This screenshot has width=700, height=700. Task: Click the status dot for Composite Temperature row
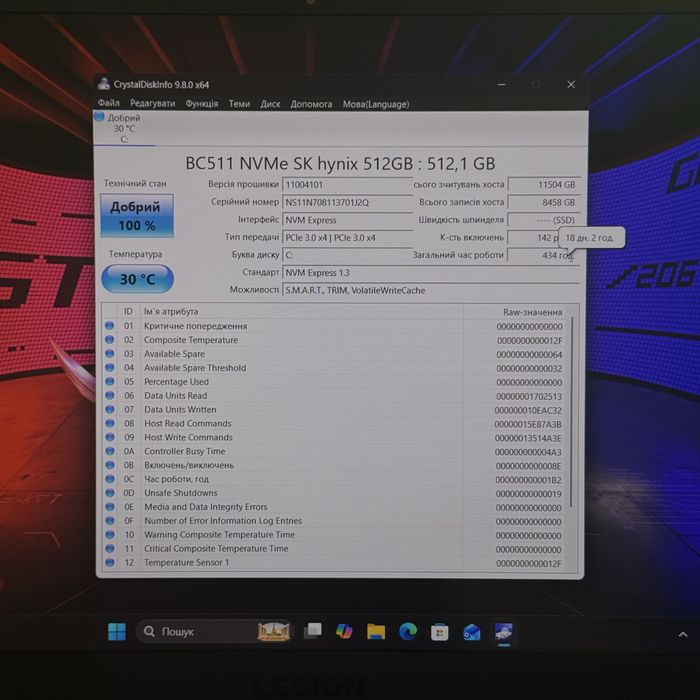pos(109,340)
